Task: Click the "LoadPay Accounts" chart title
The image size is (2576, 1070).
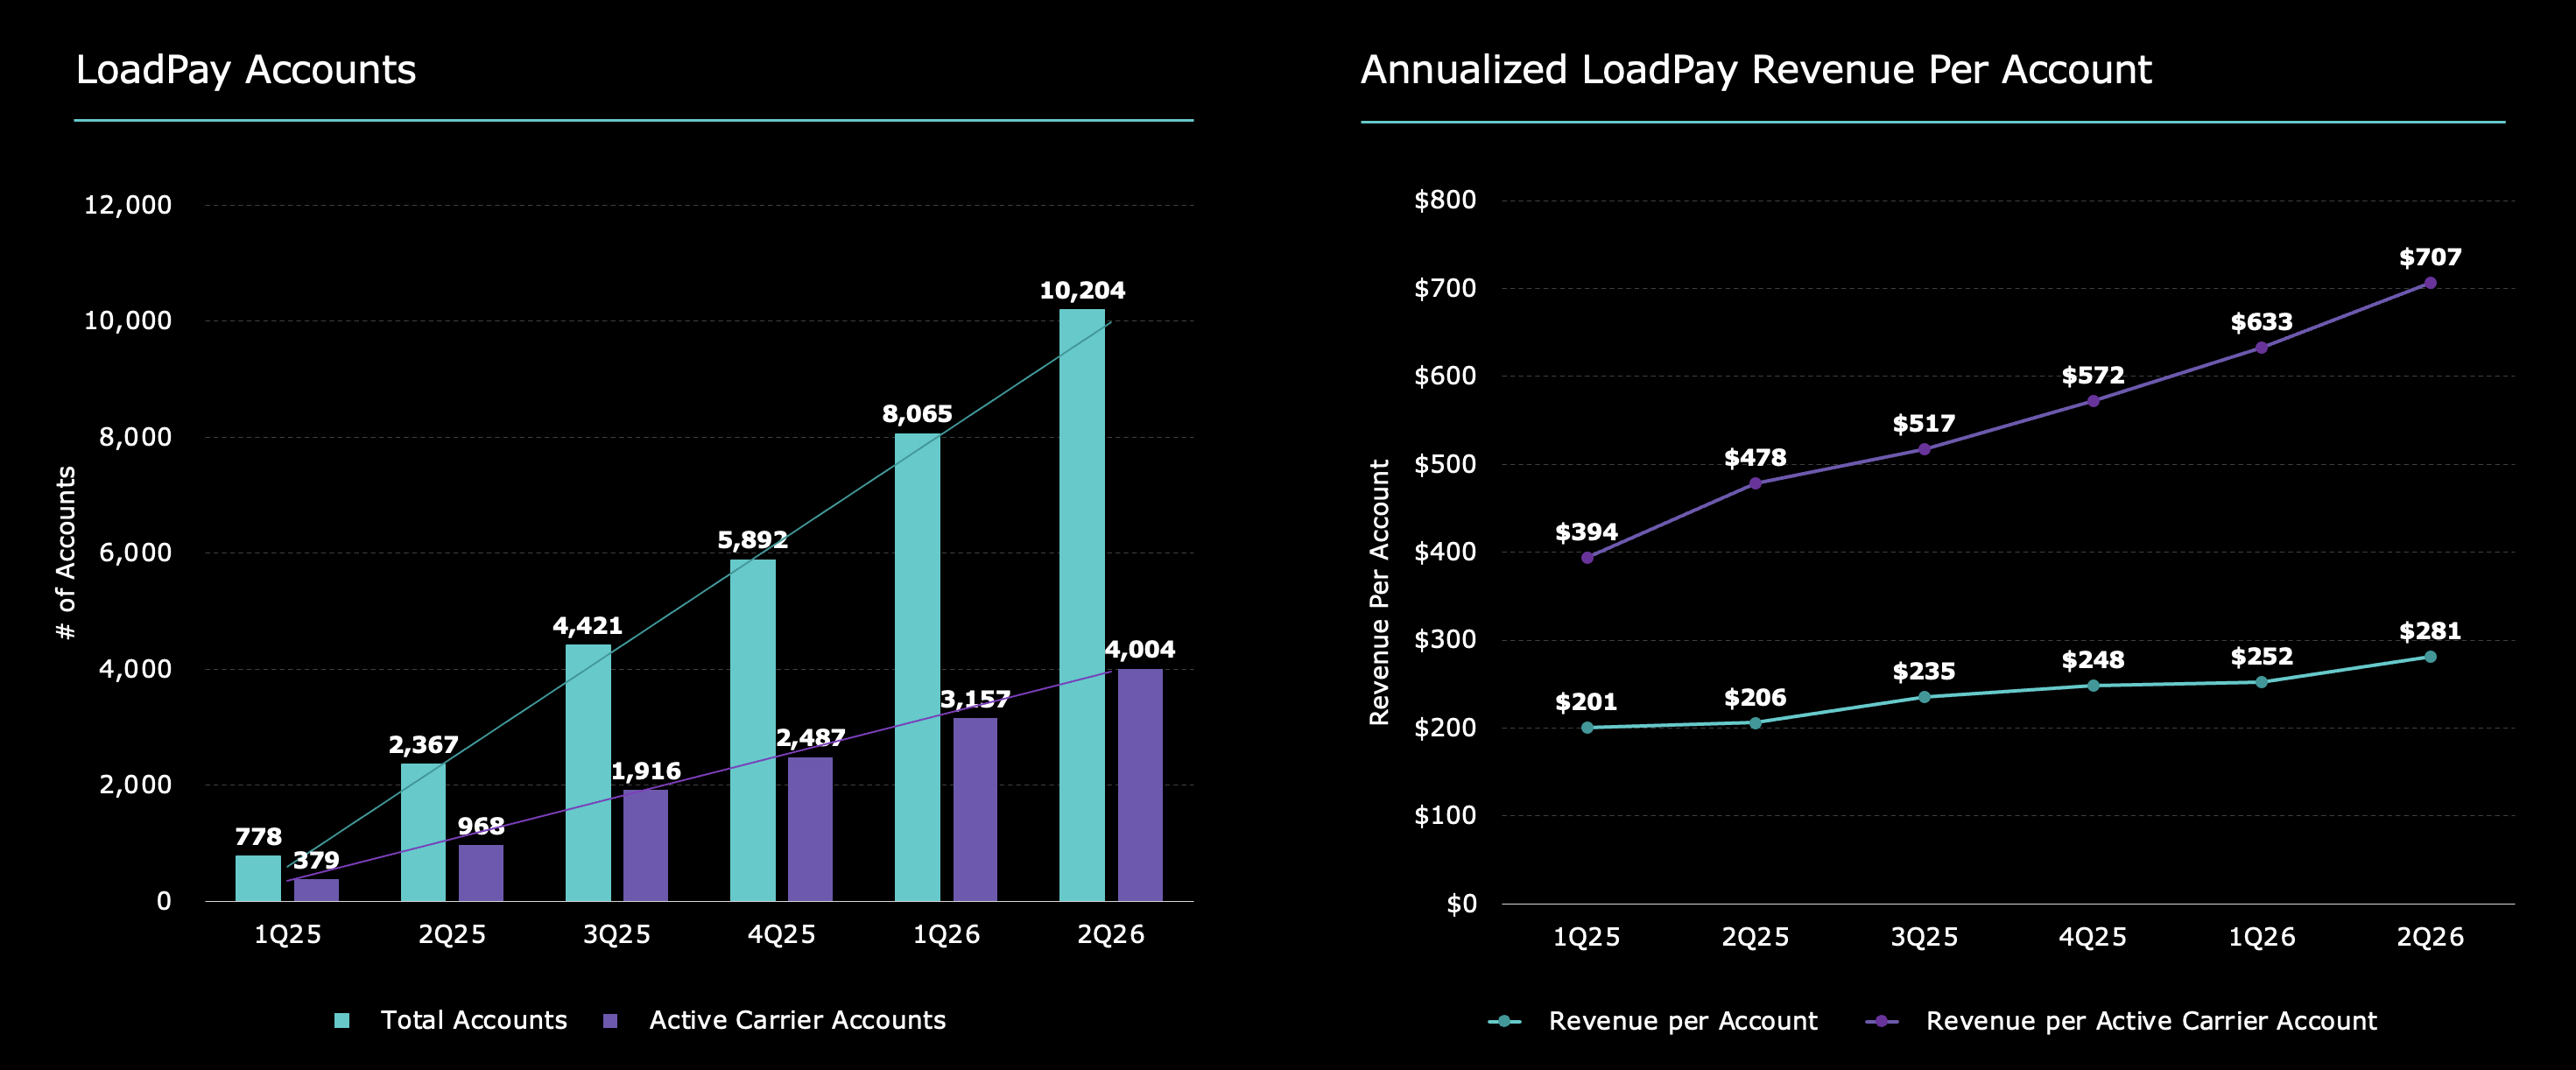Action: (246, 70)
